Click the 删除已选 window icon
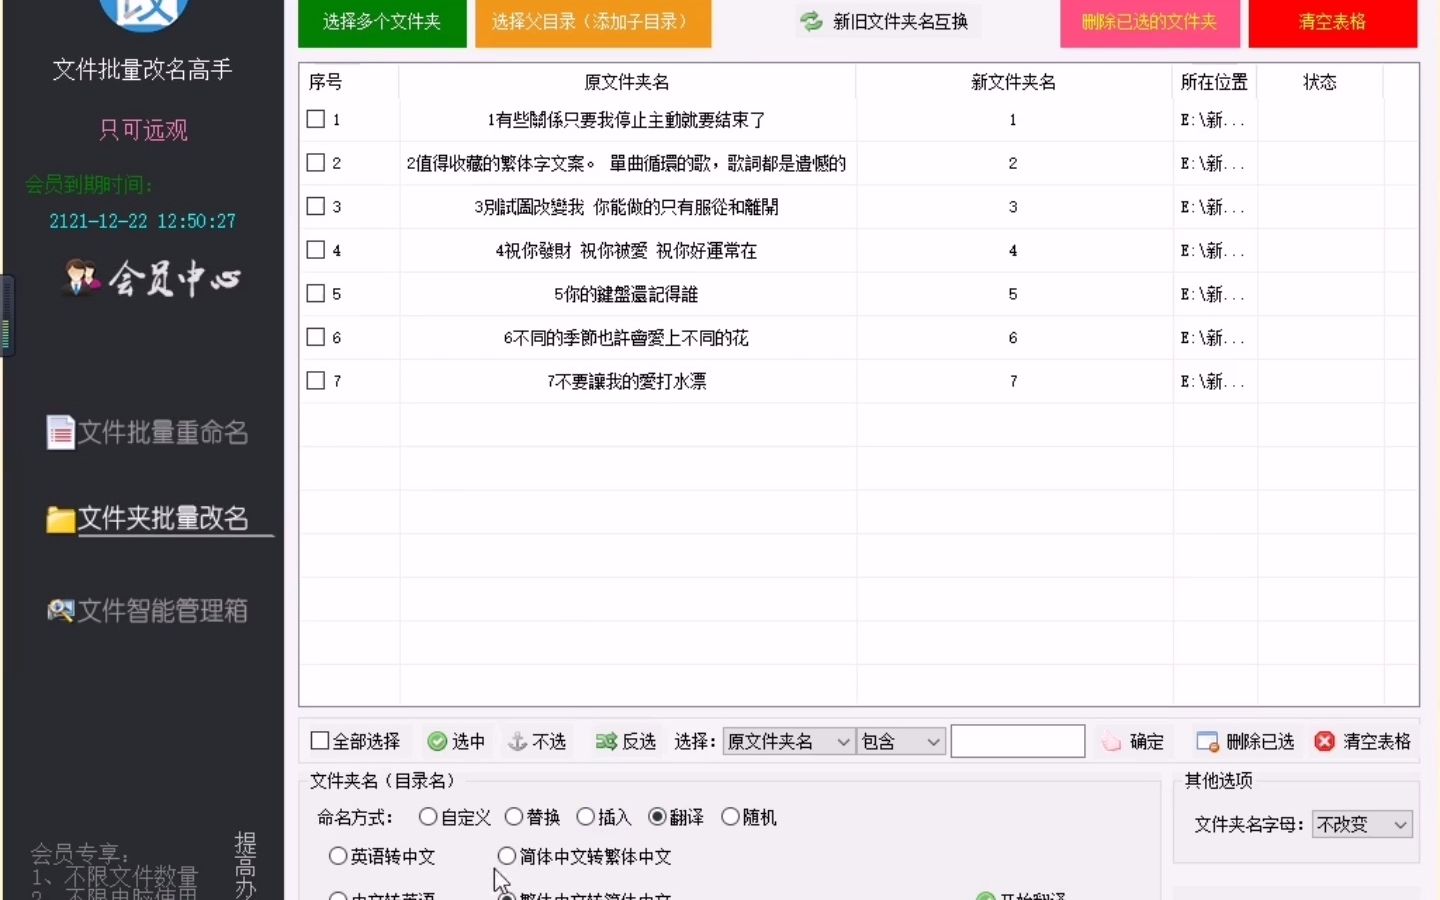Screen dimensions: 1440x900 click(x=1207, y=742)
